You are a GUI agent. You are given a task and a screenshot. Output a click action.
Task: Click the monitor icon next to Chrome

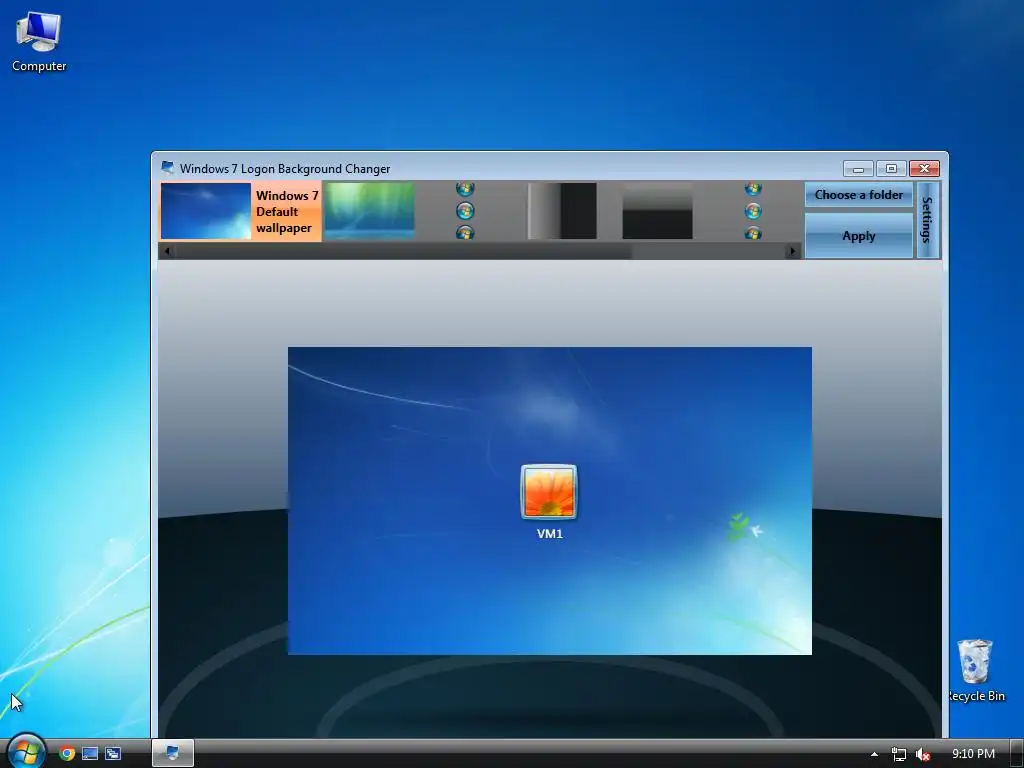pos(90,754)
